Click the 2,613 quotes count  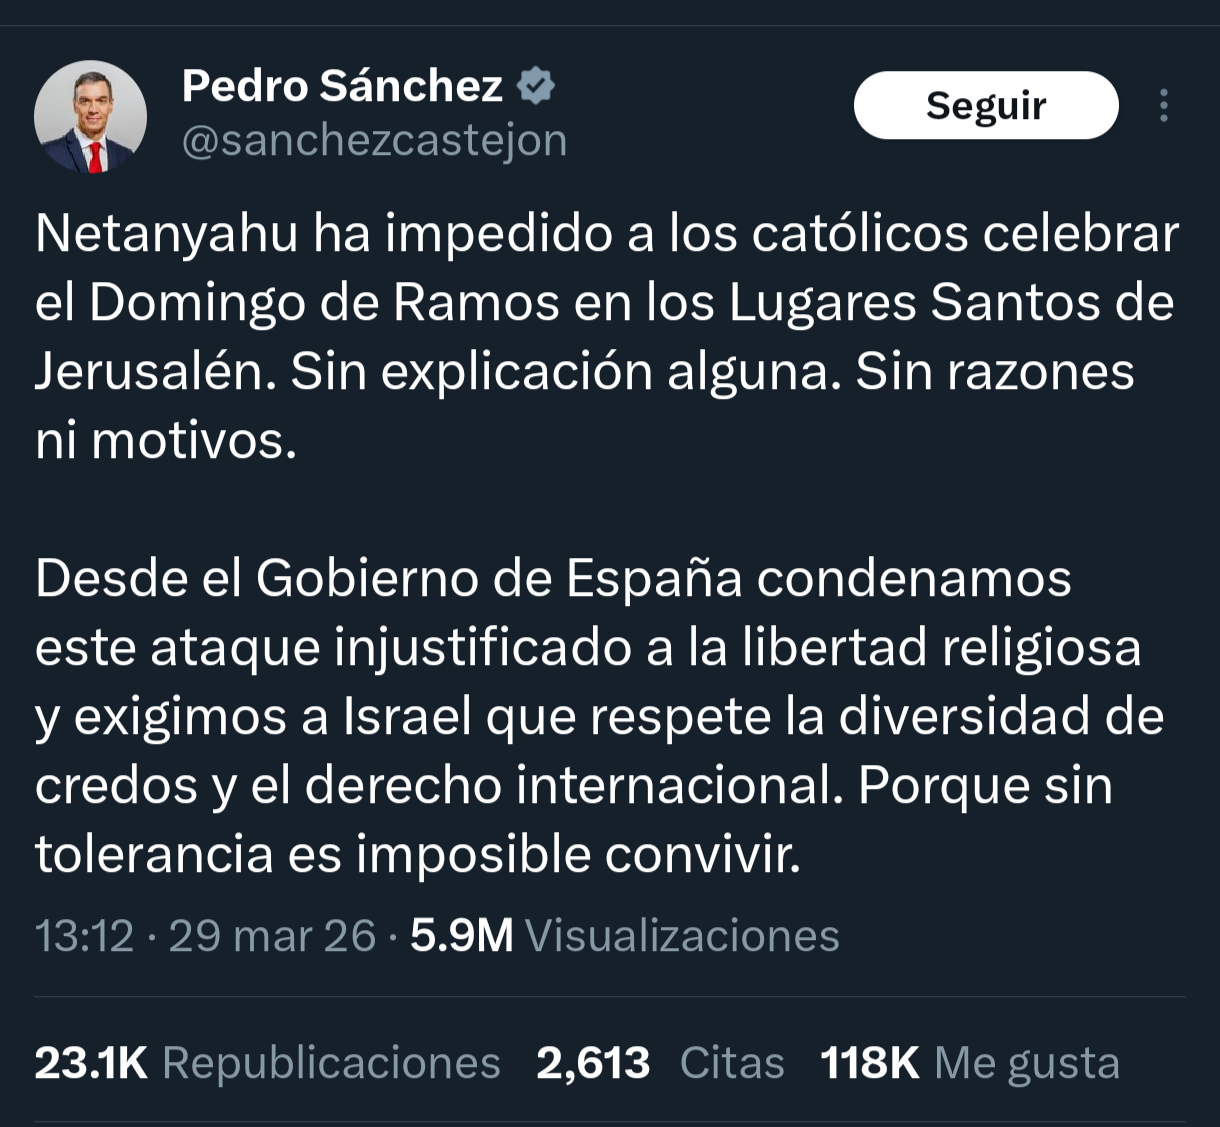tap(593, 1063)
